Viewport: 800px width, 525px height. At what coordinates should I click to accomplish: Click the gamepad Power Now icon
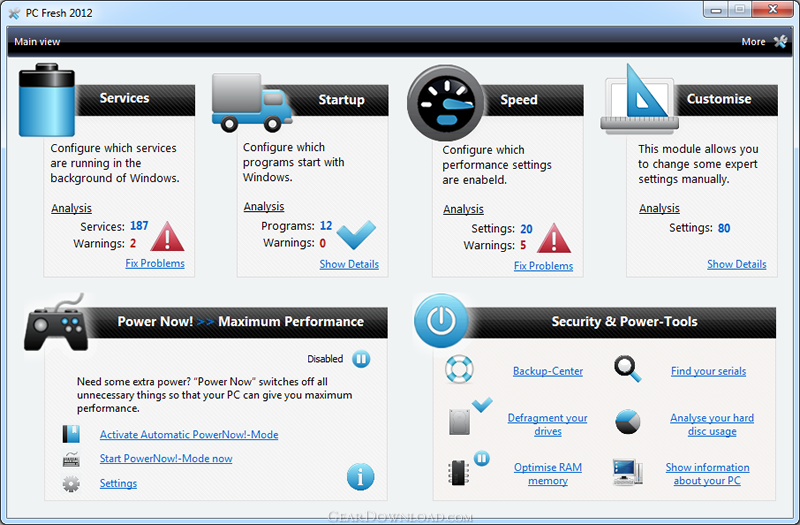click(x=56, y=323)
